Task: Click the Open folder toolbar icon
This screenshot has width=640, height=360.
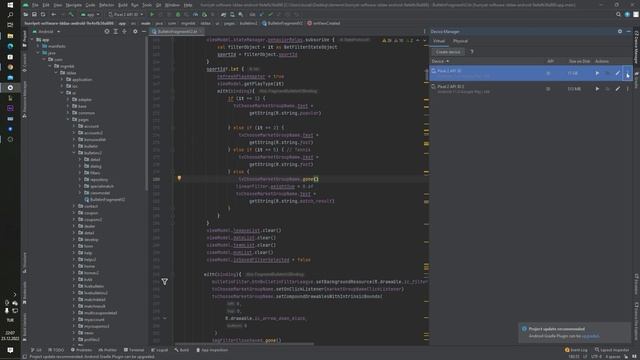Action: tap(26, 14)
